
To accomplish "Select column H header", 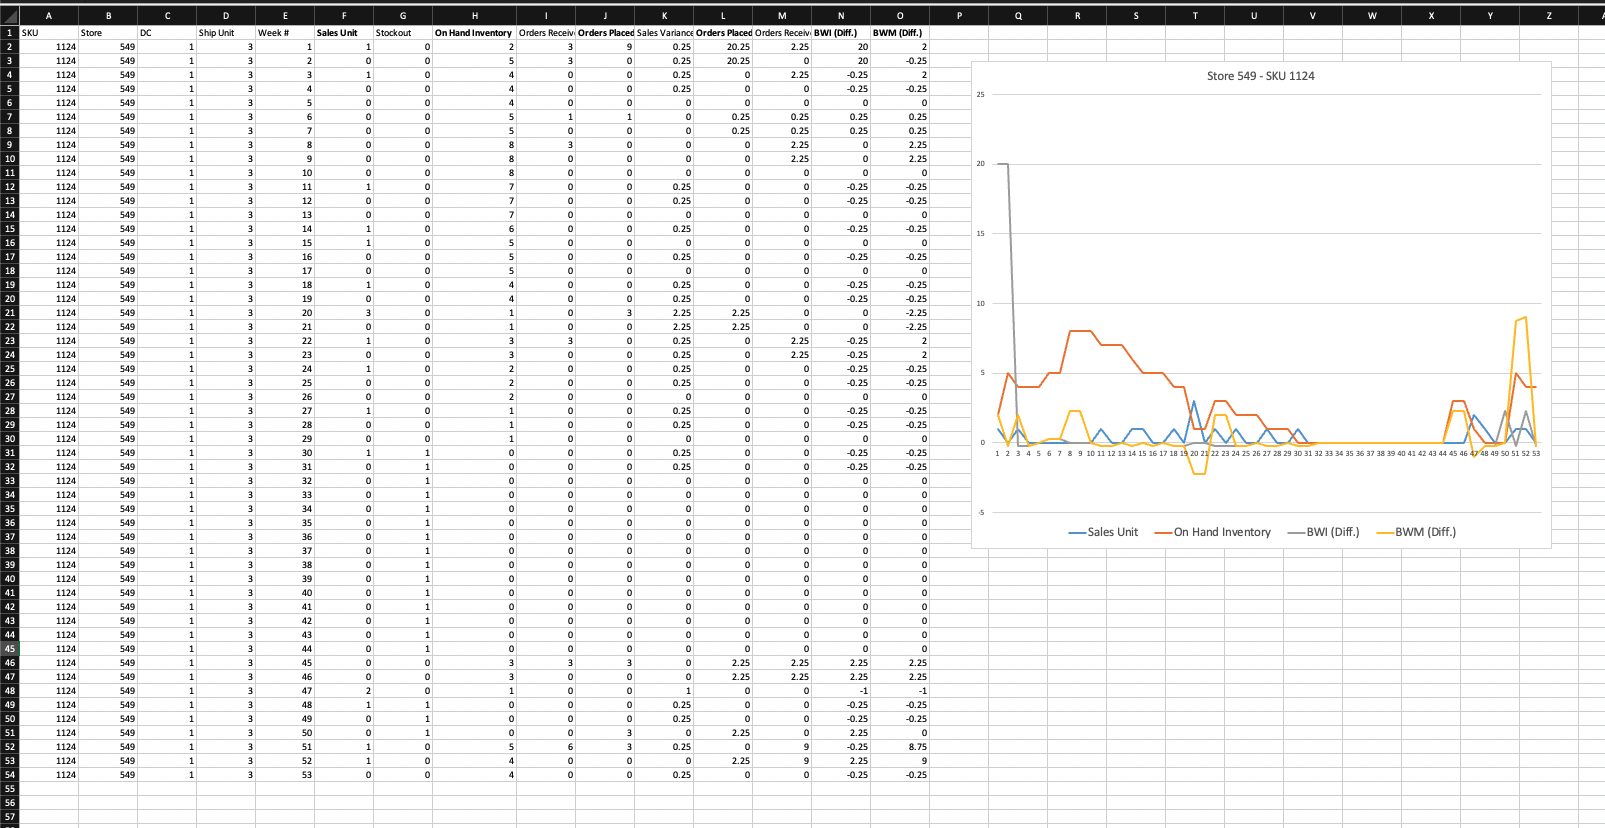I will pos(474,16).
